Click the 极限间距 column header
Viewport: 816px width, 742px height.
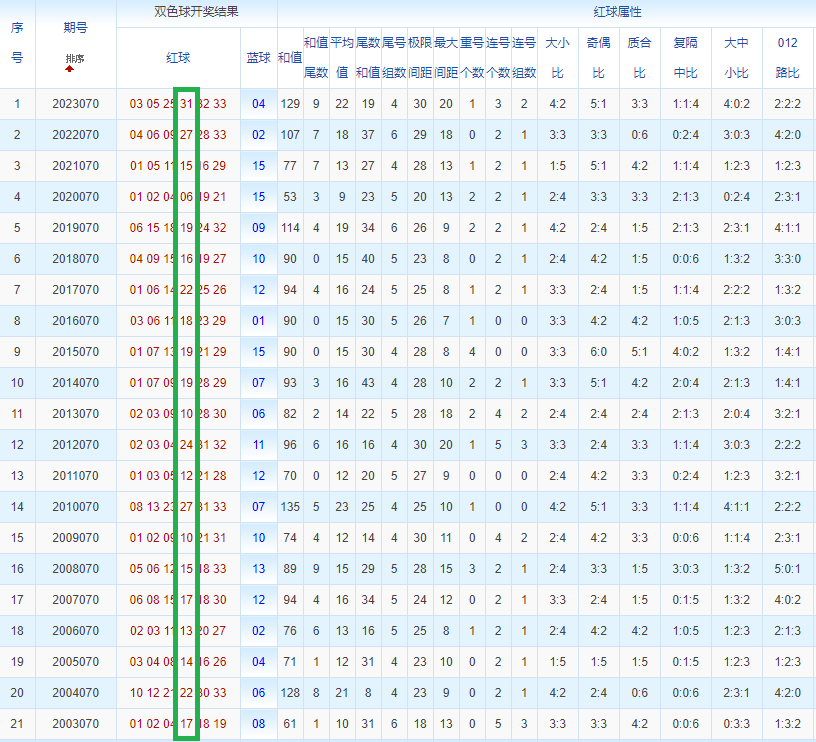coord(420,58)
